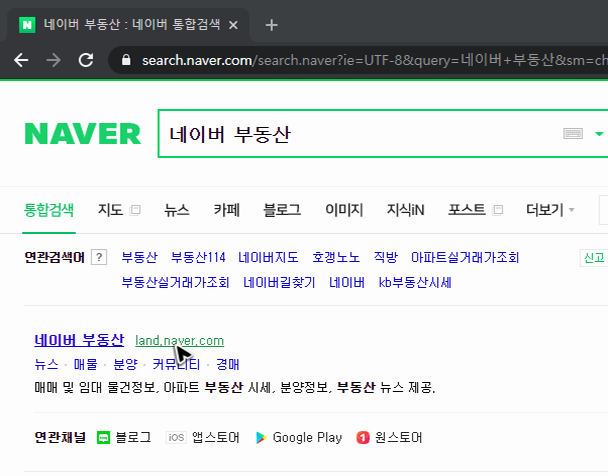Screen dimensions: 608x476
Task: Click related search 부동산114
Action: click(198, 257)
